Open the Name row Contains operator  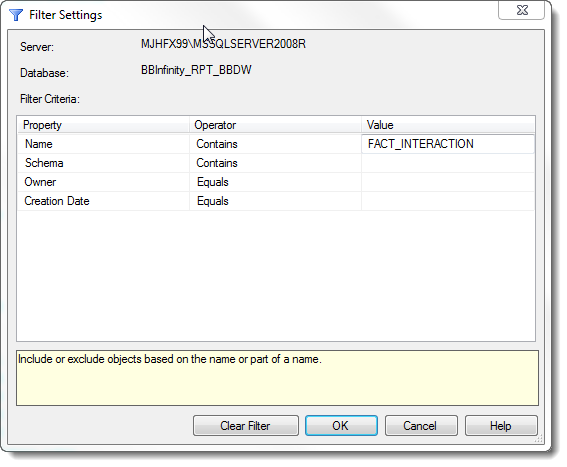tap(275, 144)
